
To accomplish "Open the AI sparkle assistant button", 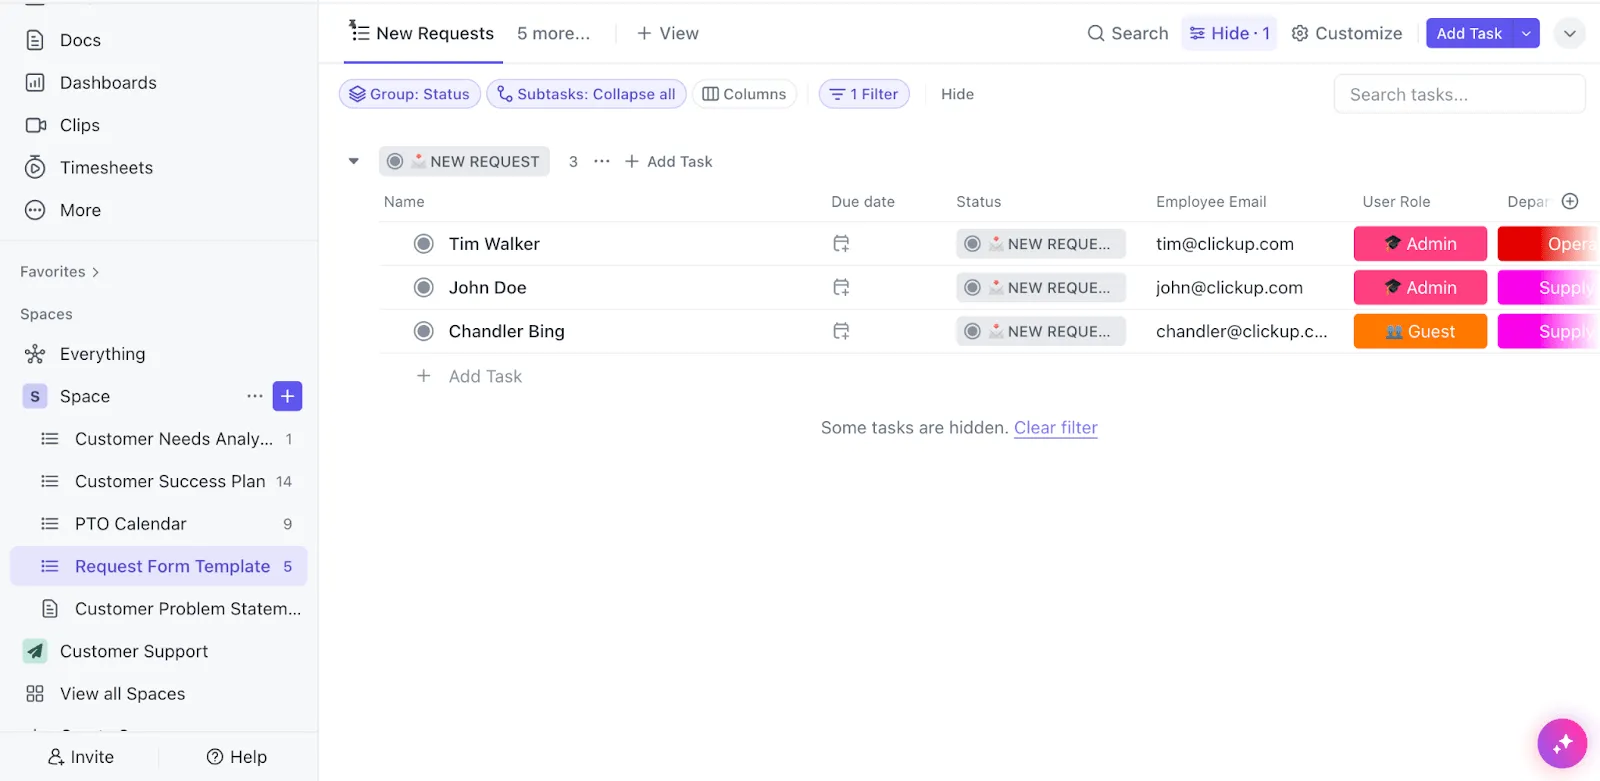I will [x=1562, y=743].
